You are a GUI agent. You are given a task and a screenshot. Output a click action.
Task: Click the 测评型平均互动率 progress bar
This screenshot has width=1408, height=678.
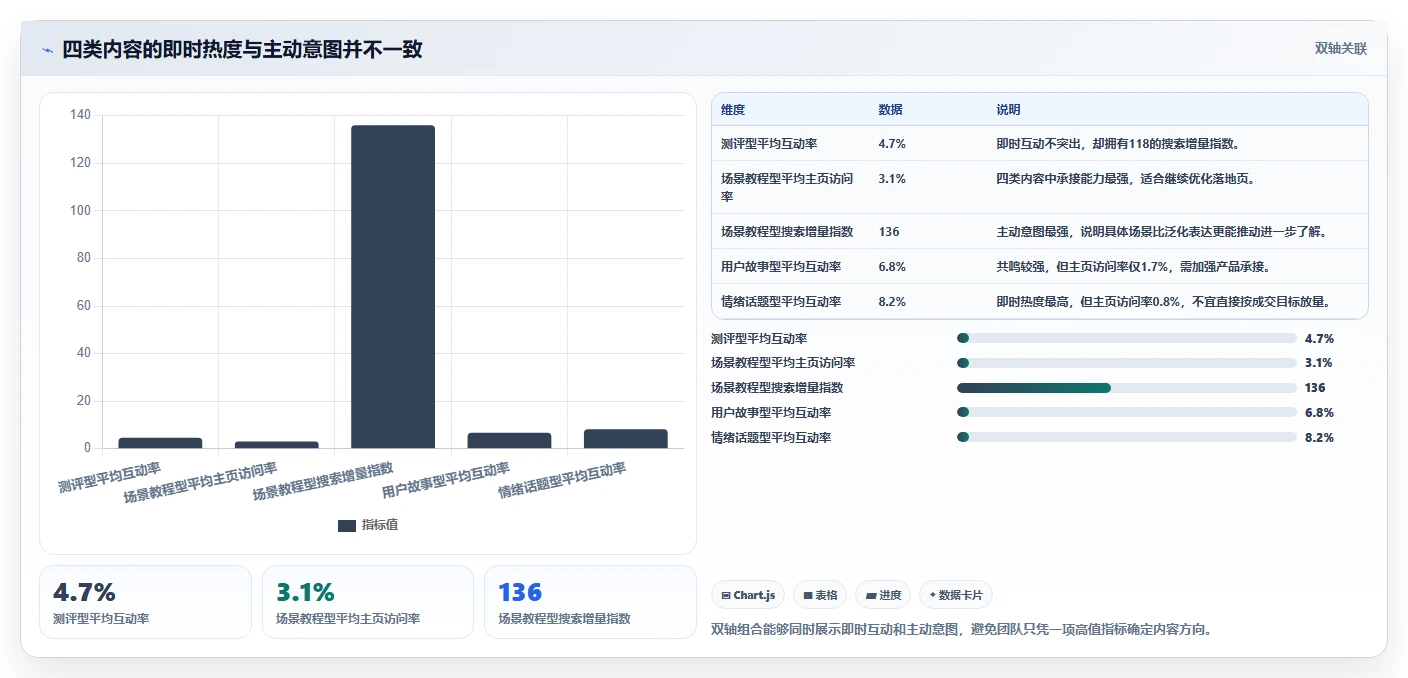pos(1127,338)
